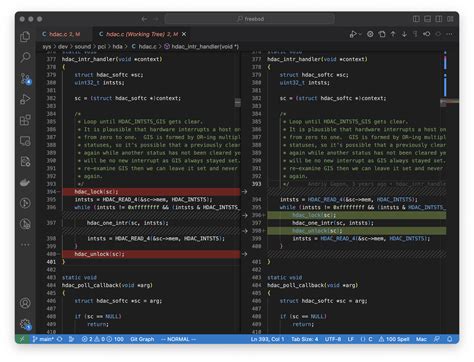Open the Explorer view in activity bar
Screen dimensions: 474x362
coord(25,37)
